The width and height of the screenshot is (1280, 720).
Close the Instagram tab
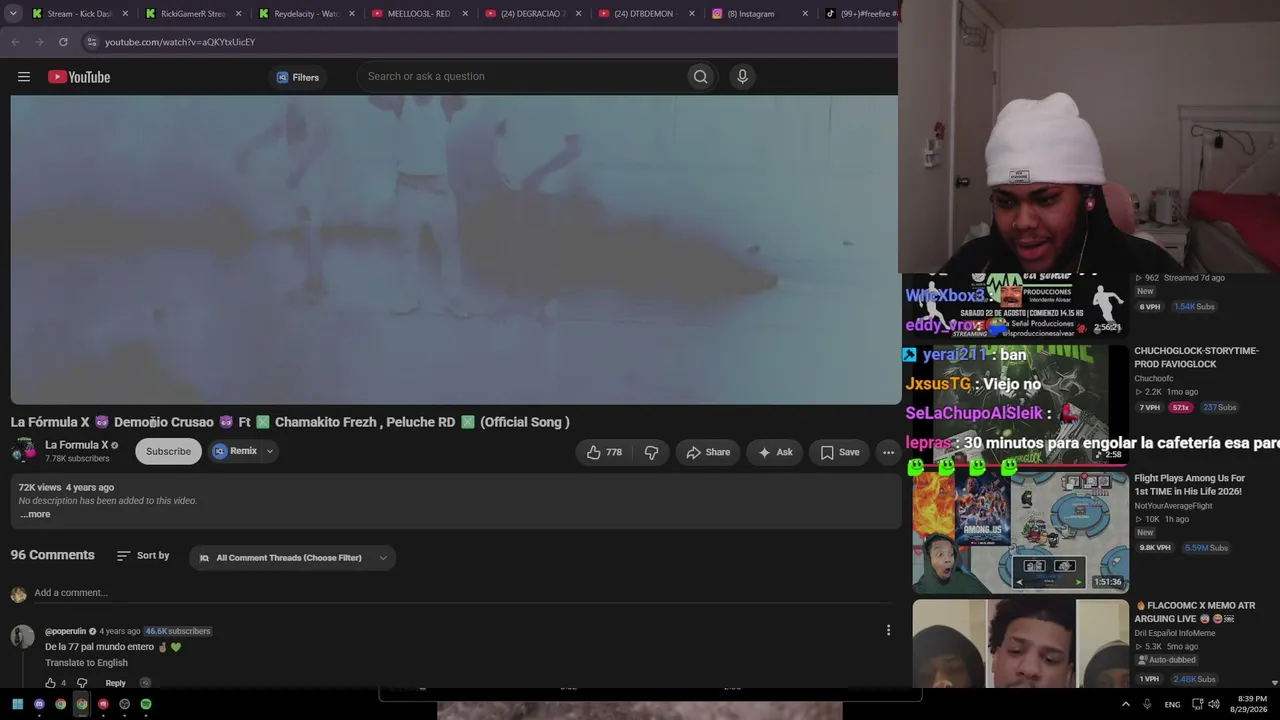803,14
